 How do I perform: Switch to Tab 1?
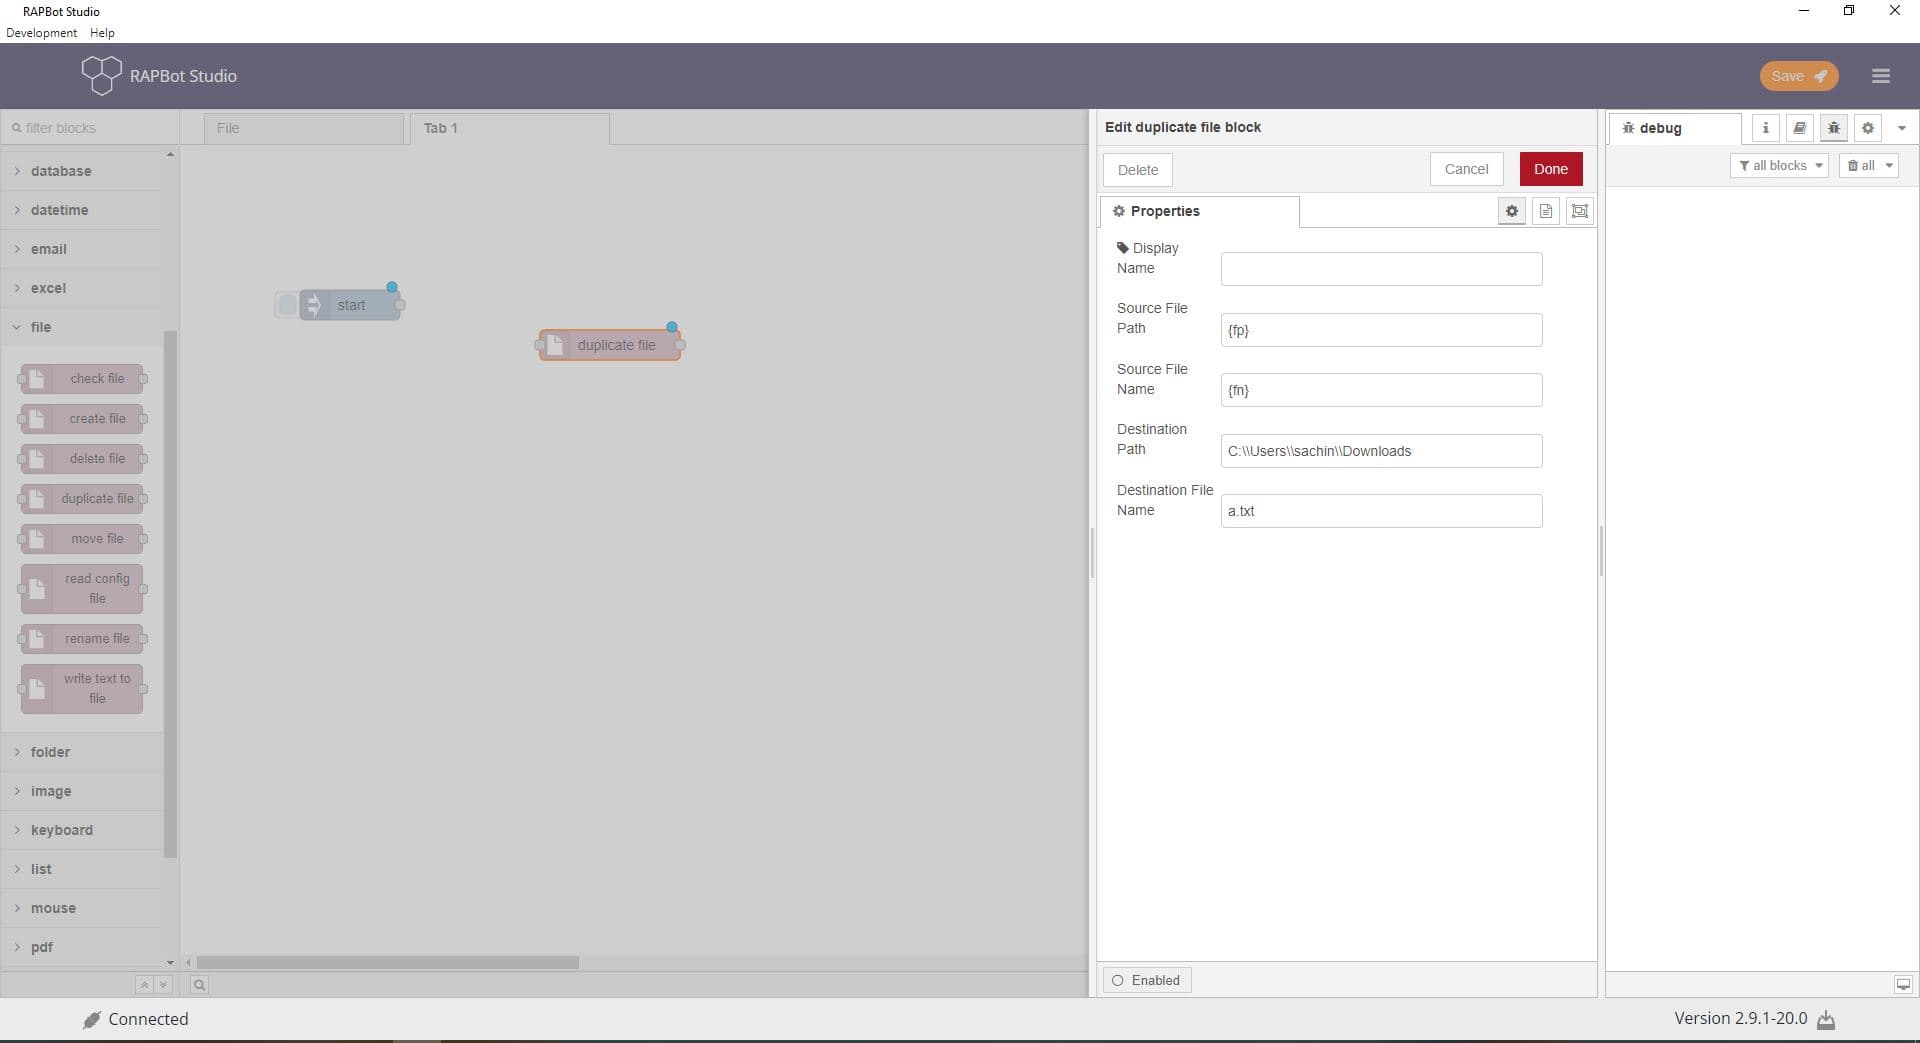509,128
